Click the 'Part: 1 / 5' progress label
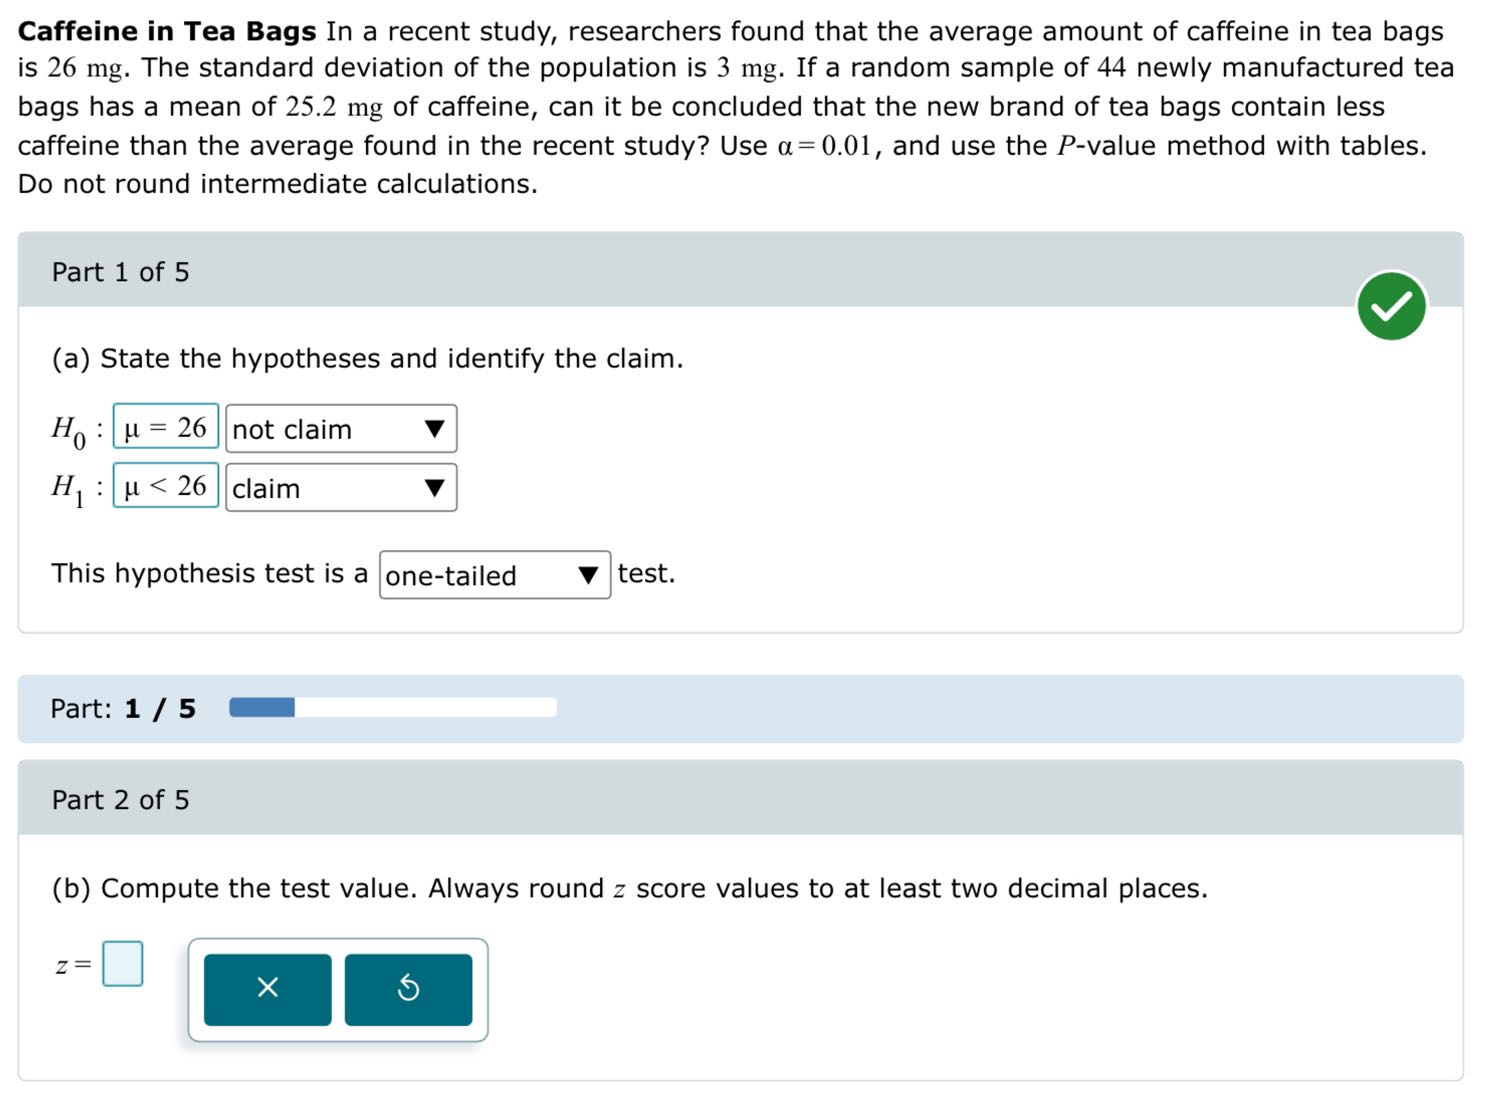This screenshot has width=1492, height=1118. tap(123, 709)
